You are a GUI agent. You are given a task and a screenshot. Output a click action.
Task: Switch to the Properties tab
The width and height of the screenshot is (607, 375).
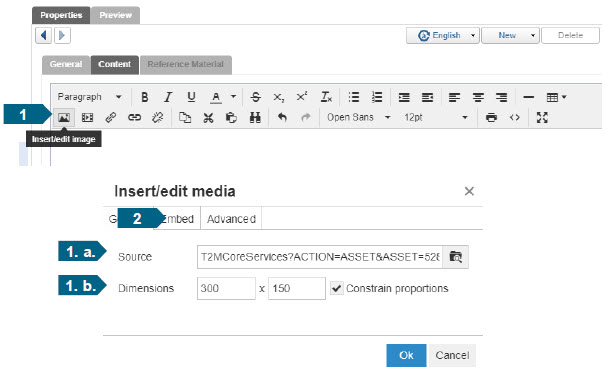[x=61, y=15]
